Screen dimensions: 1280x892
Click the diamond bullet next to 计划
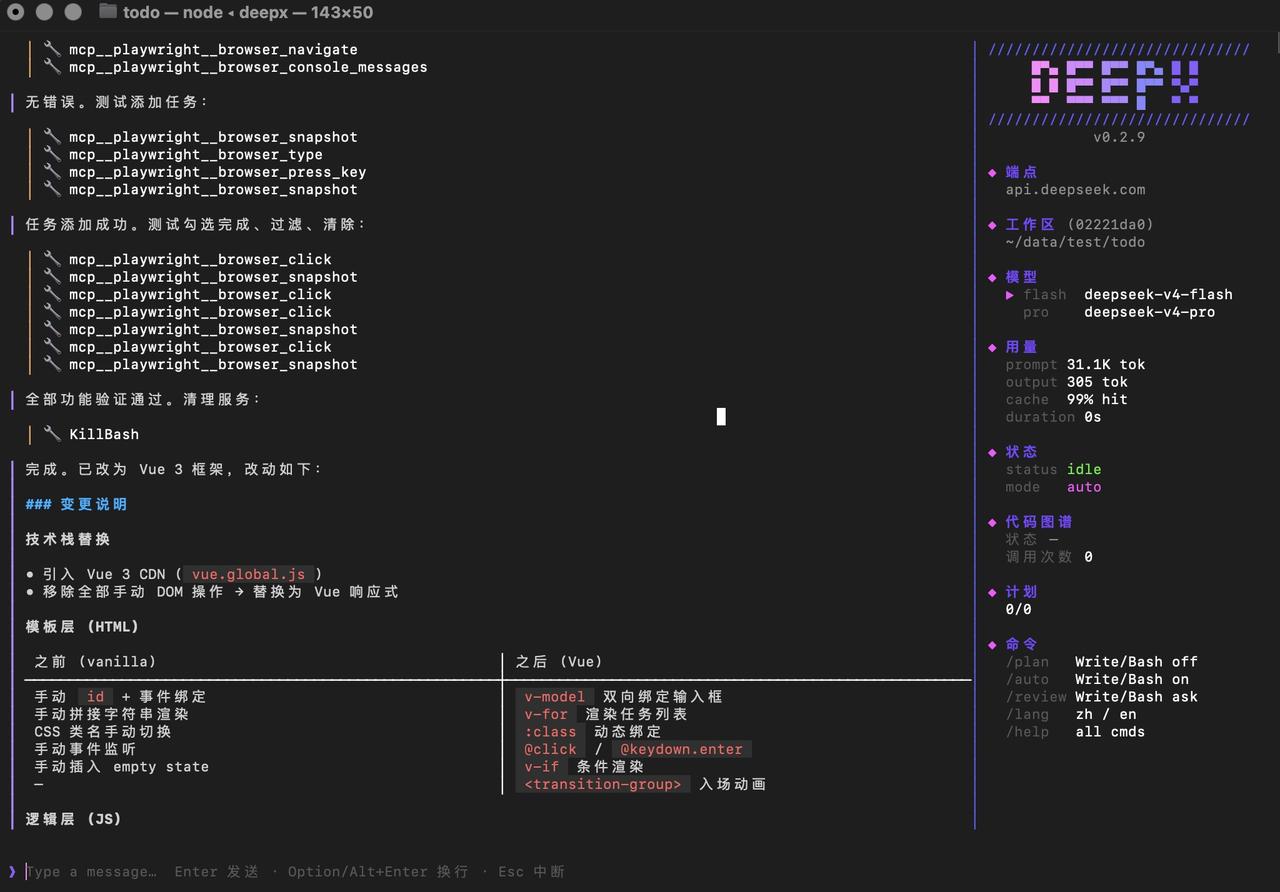tap(992, 592)
